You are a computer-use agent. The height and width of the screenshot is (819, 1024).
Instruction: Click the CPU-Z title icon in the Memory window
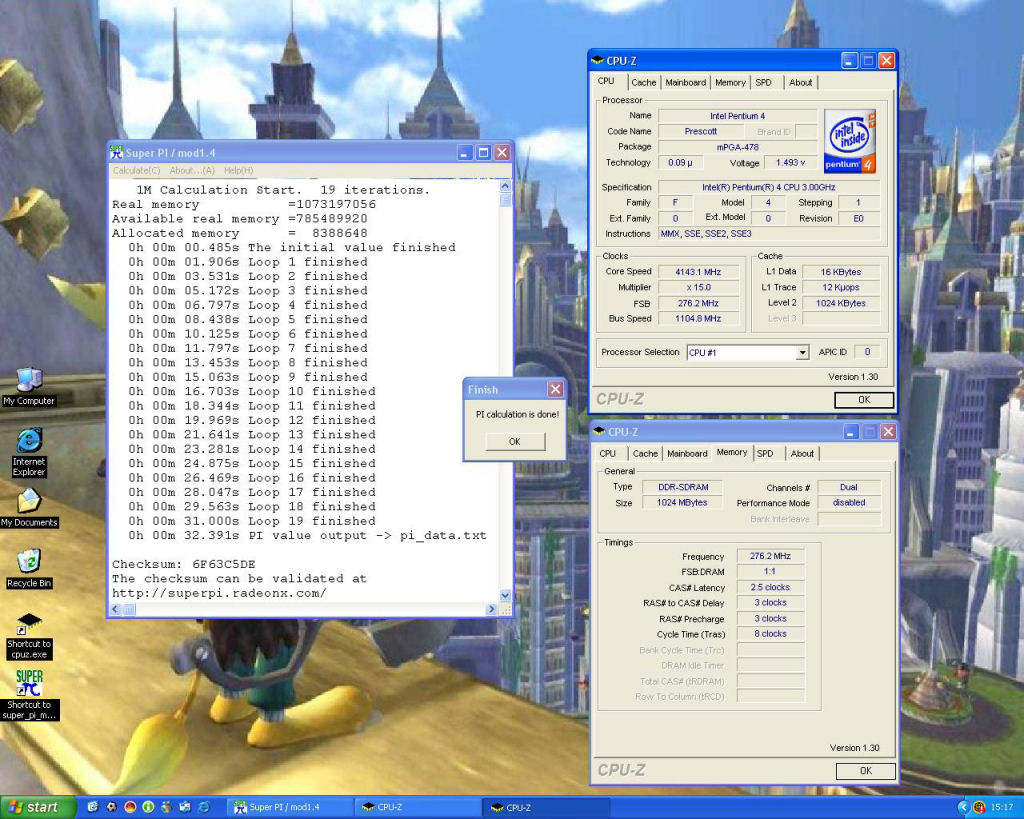[x=598, y=432]
